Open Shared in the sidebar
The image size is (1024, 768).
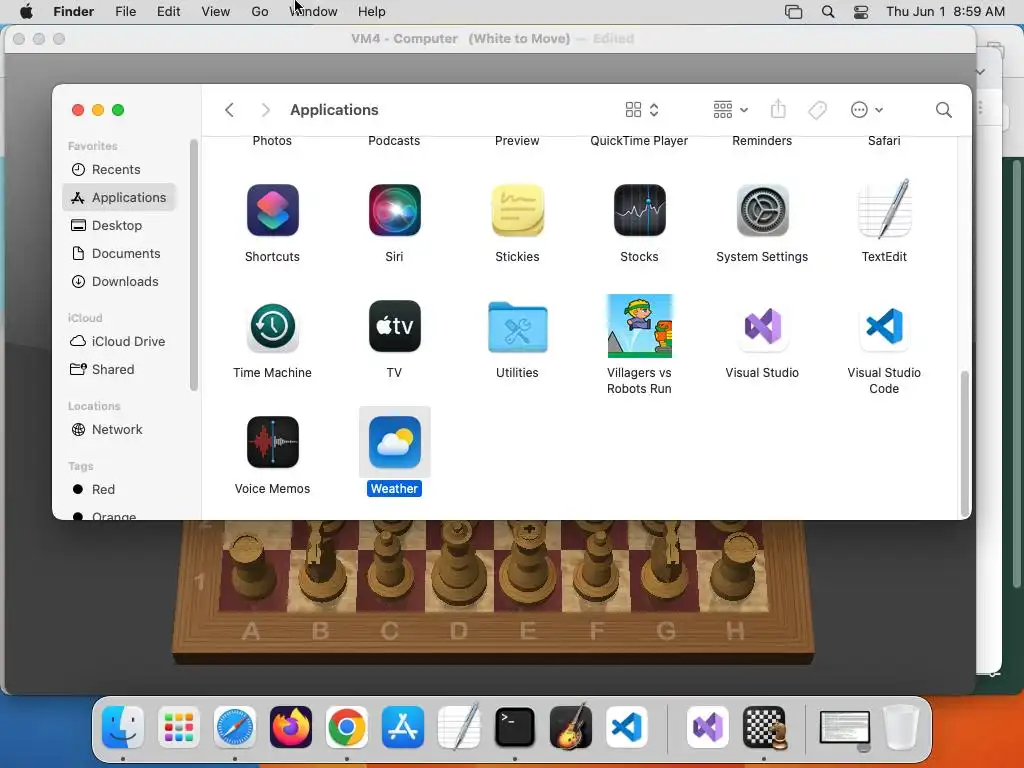point(102,370)
